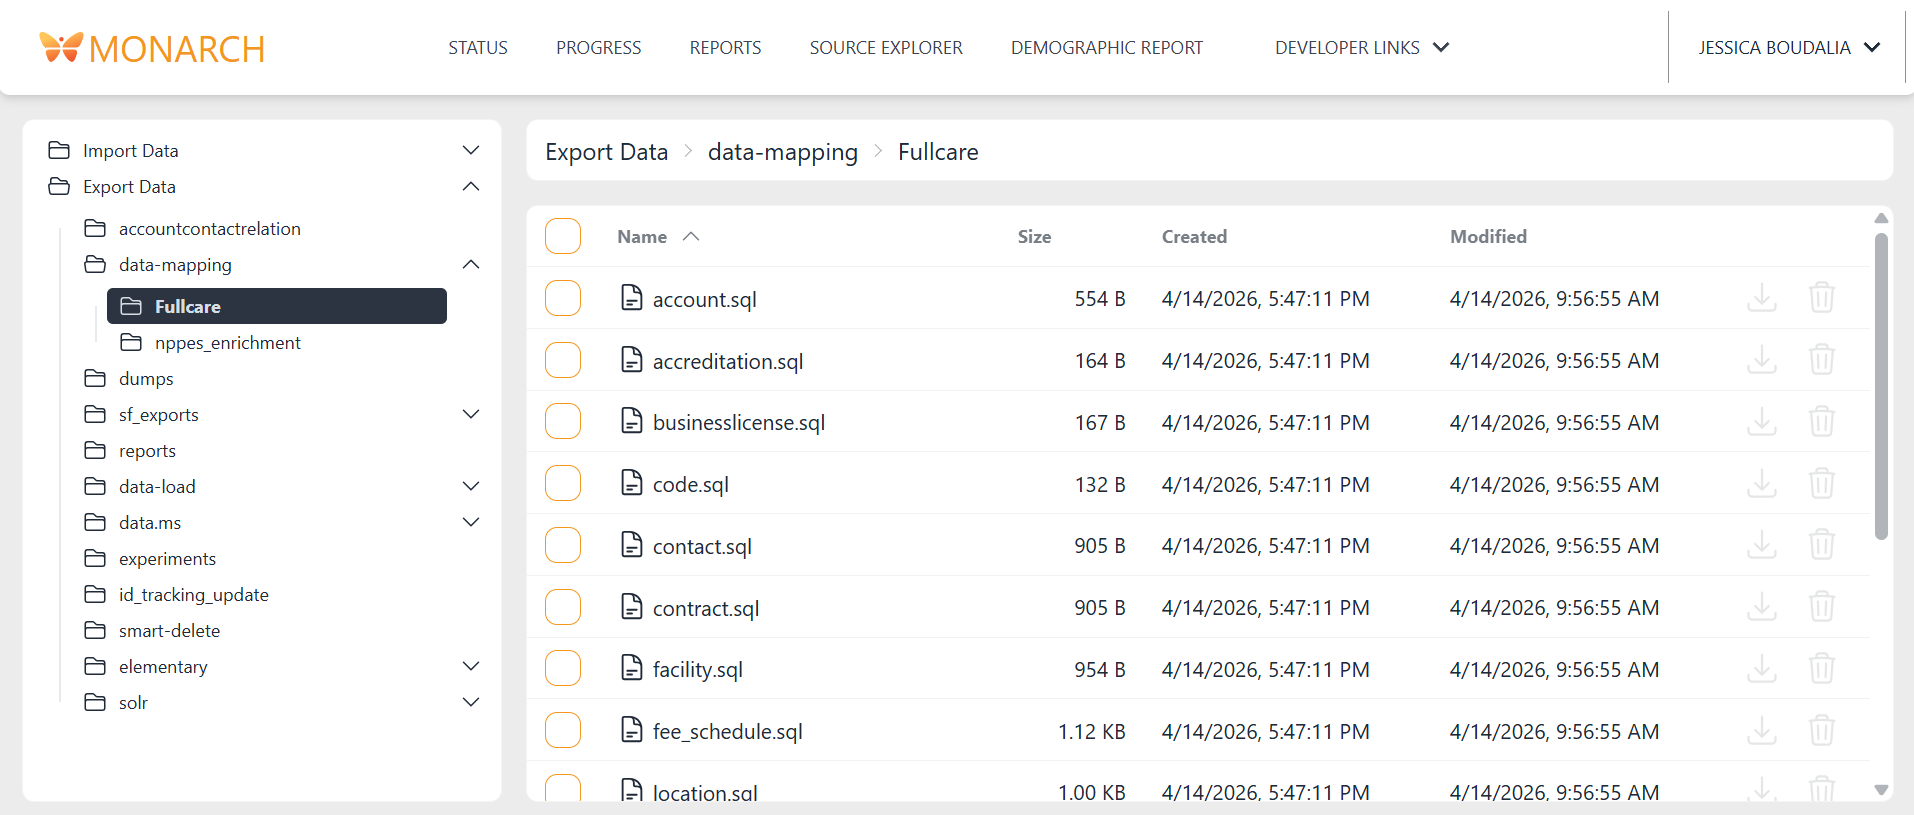
Task: Select businesslicense.sql with its checkbox
Action: (563, 421)
